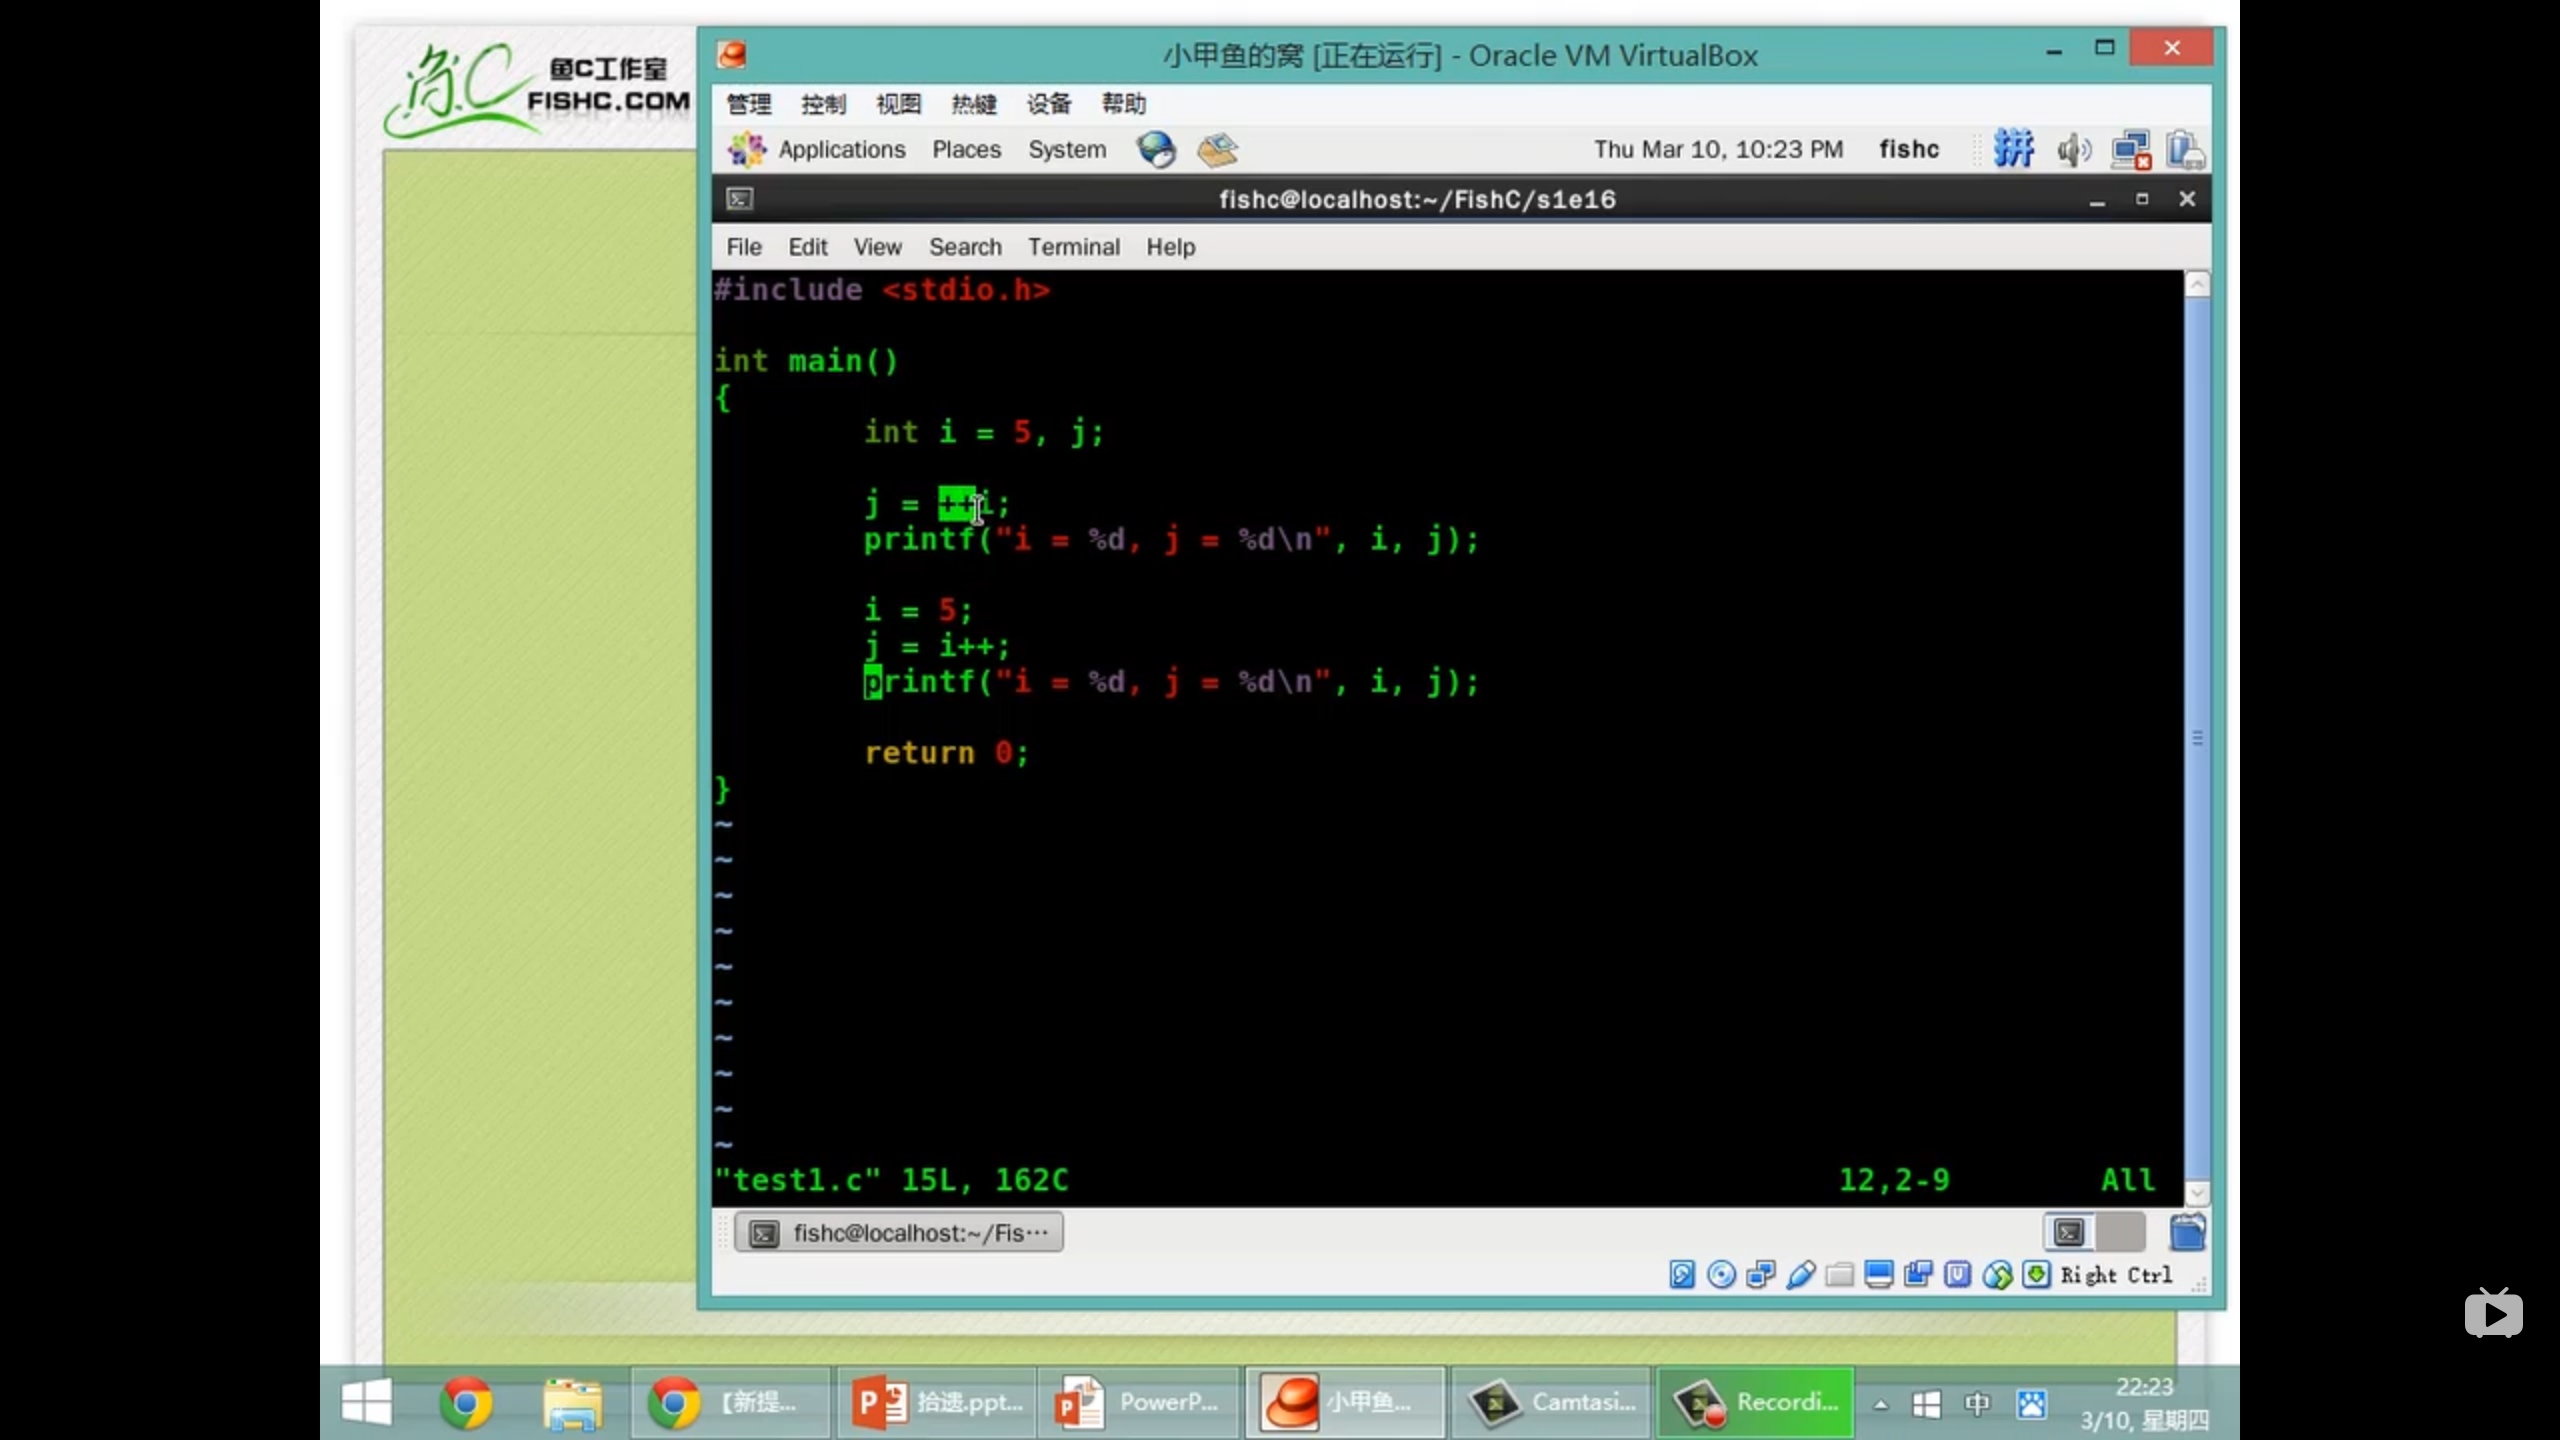2560x1440 pixels.
Task: Click VirtualBox network adapters indicator
Action: [1761, 1275]
